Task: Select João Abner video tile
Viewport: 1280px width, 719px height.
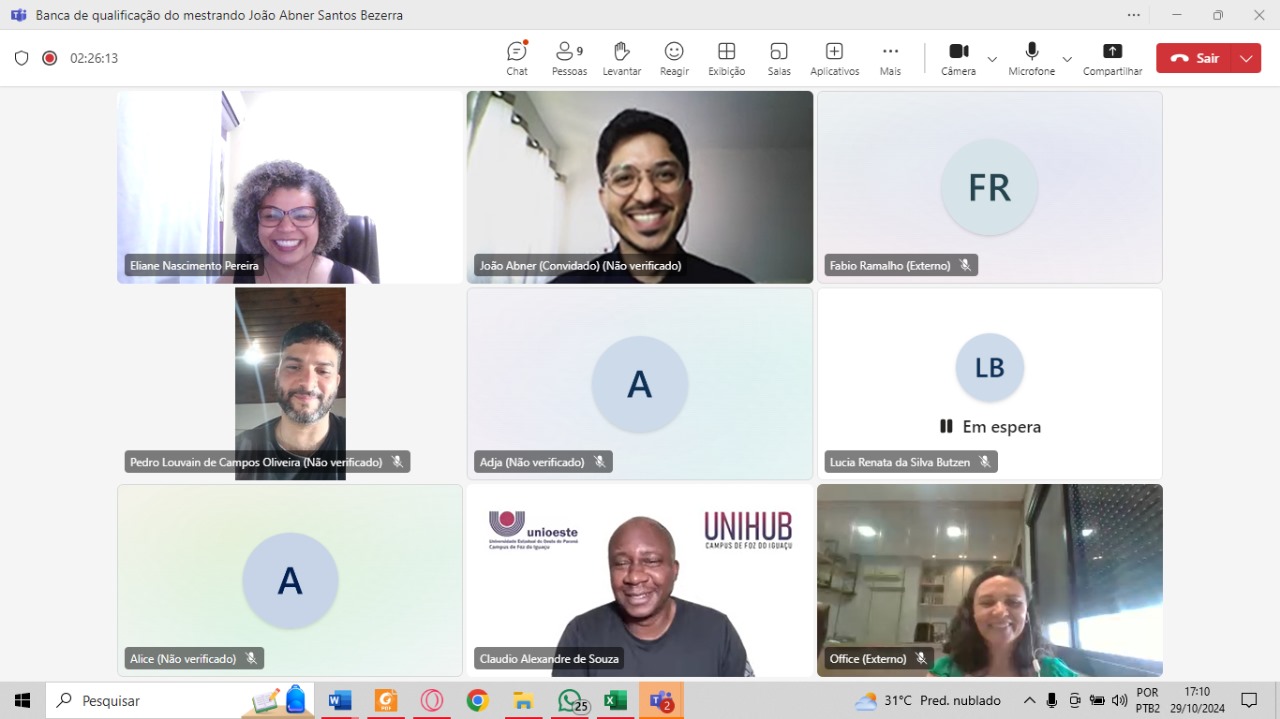Action: 640,187
